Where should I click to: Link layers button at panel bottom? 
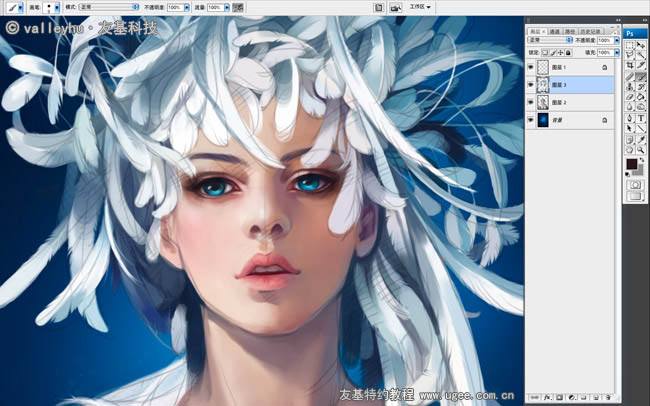(535, 397)
